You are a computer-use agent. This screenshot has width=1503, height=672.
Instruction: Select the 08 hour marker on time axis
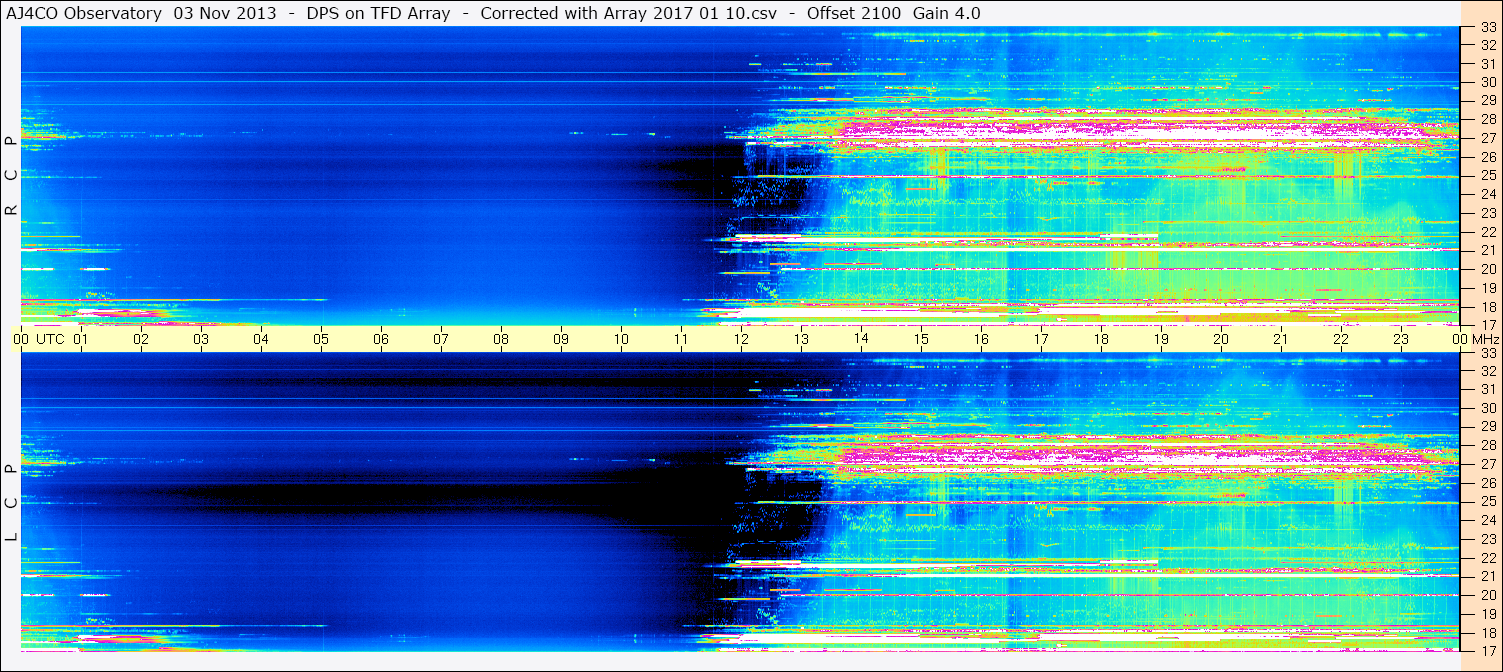coord(501,339)
